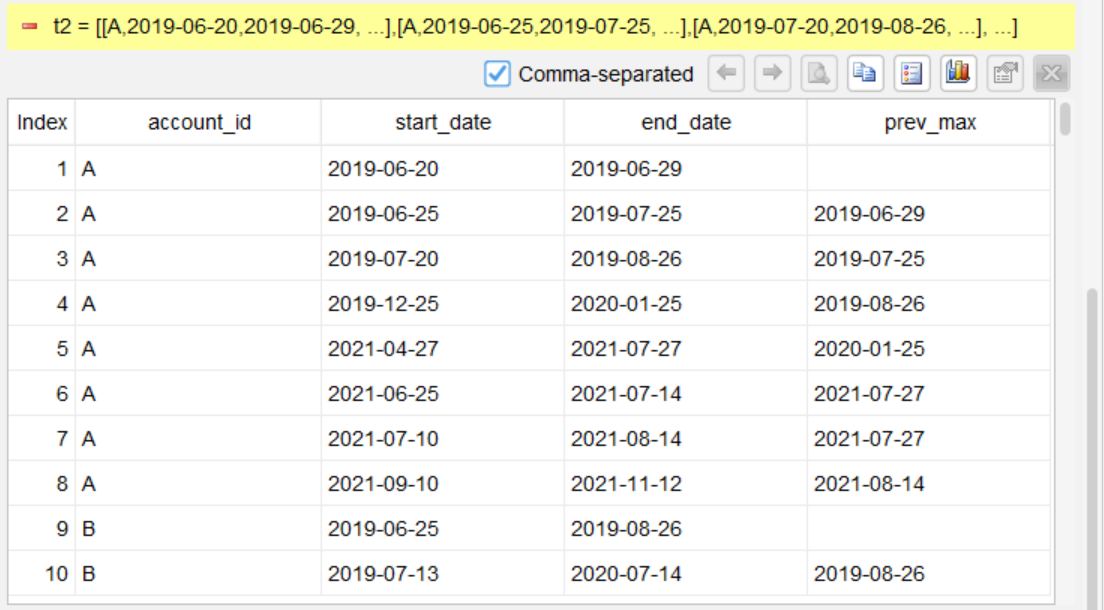Select the account_id column header
Viewport: 1104px width, 610px height.
(199, 123)
